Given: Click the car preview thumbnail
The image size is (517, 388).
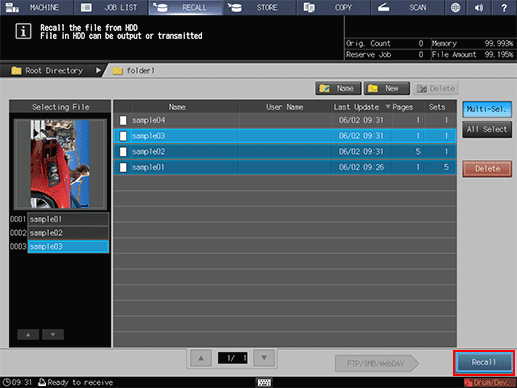Looking at the screenshot, I should (60, 164).
